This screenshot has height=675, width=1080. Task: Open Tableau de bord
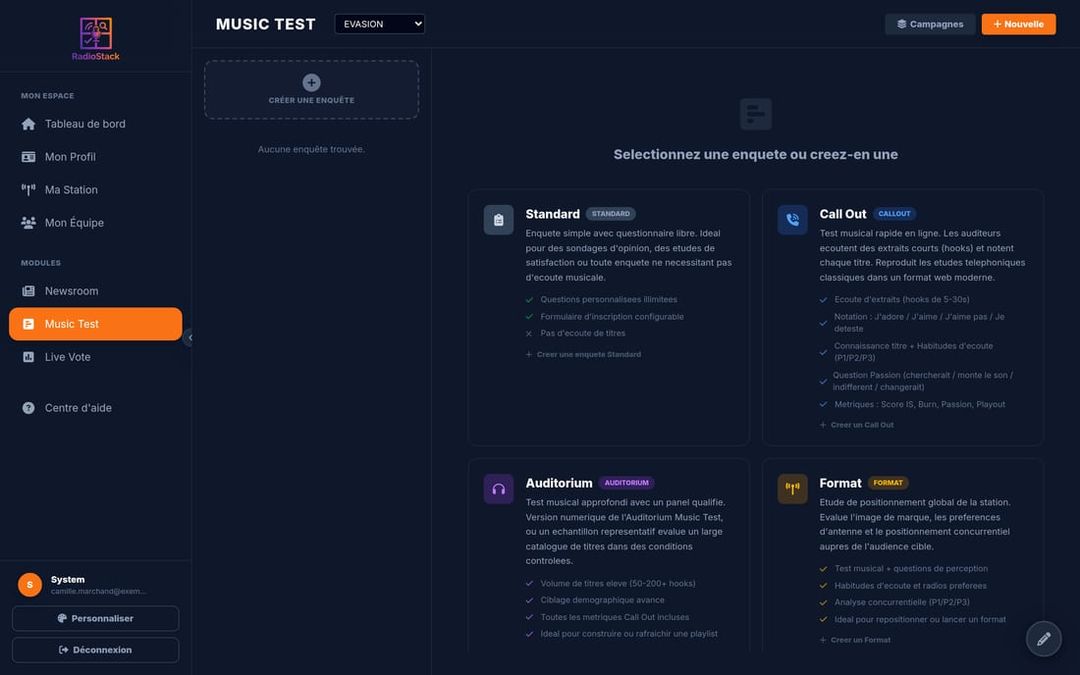point(96,124)
